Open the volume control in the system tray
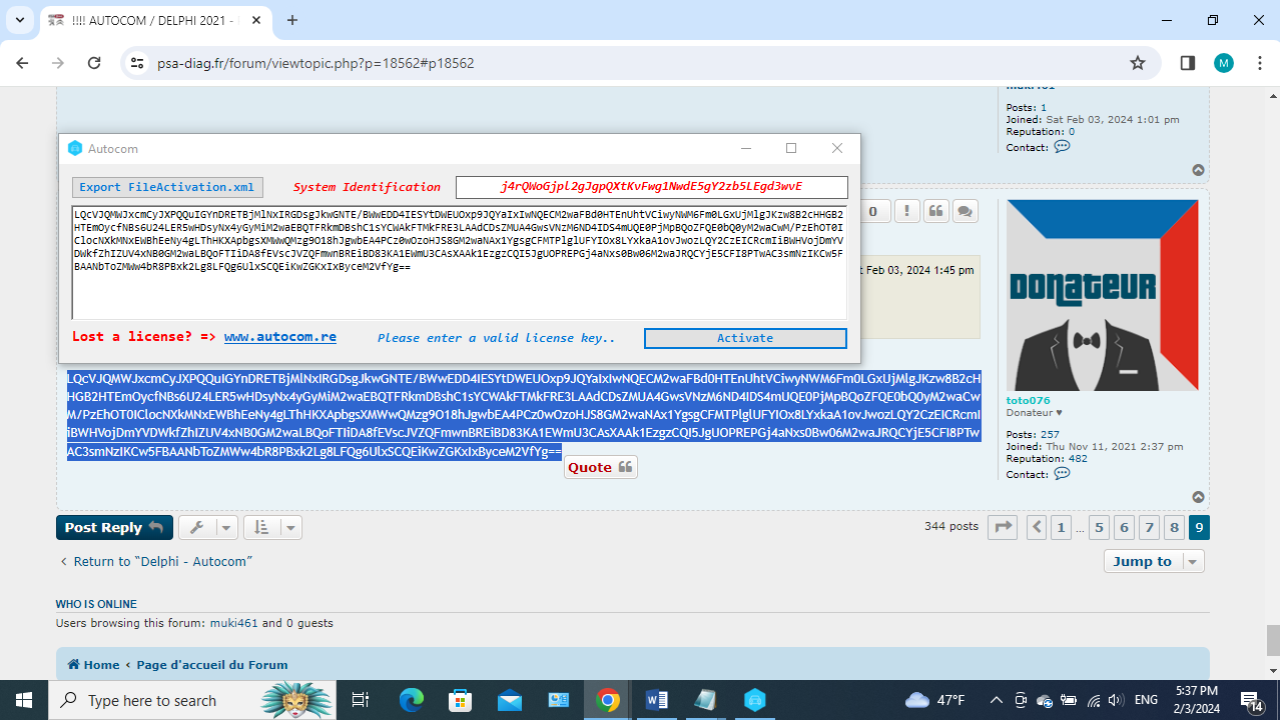Viewport: 1280px width, 720px height. (x=1116, y=700)
